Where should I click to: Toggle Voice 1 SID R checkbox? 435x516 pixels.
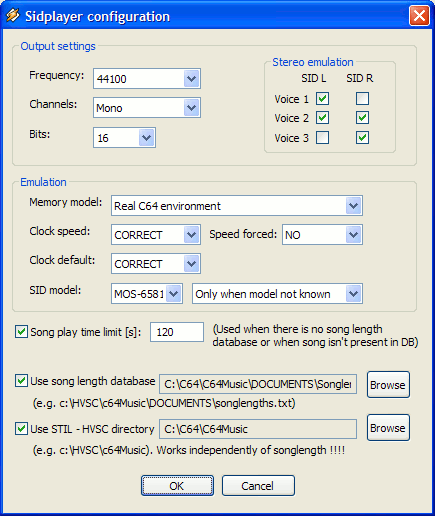pyautogui.click(x=362, y=98)
